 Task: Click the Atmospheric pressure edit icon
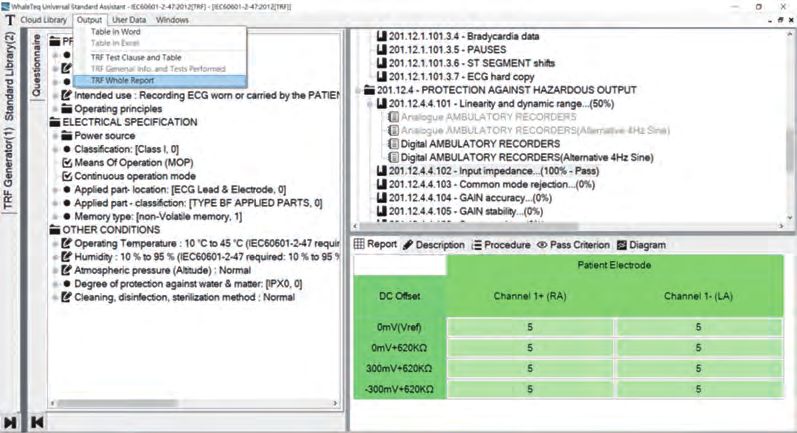click(67, 270)
